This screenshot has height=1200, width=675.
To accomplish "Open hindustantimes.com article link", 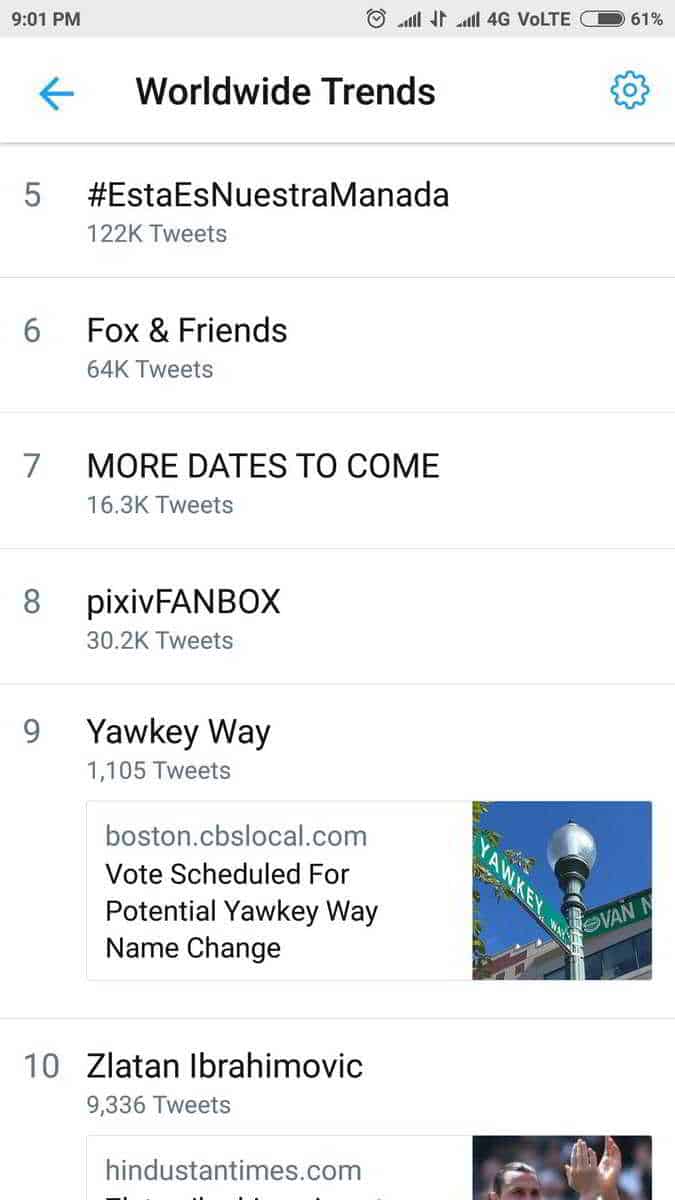I will 233,1169.
